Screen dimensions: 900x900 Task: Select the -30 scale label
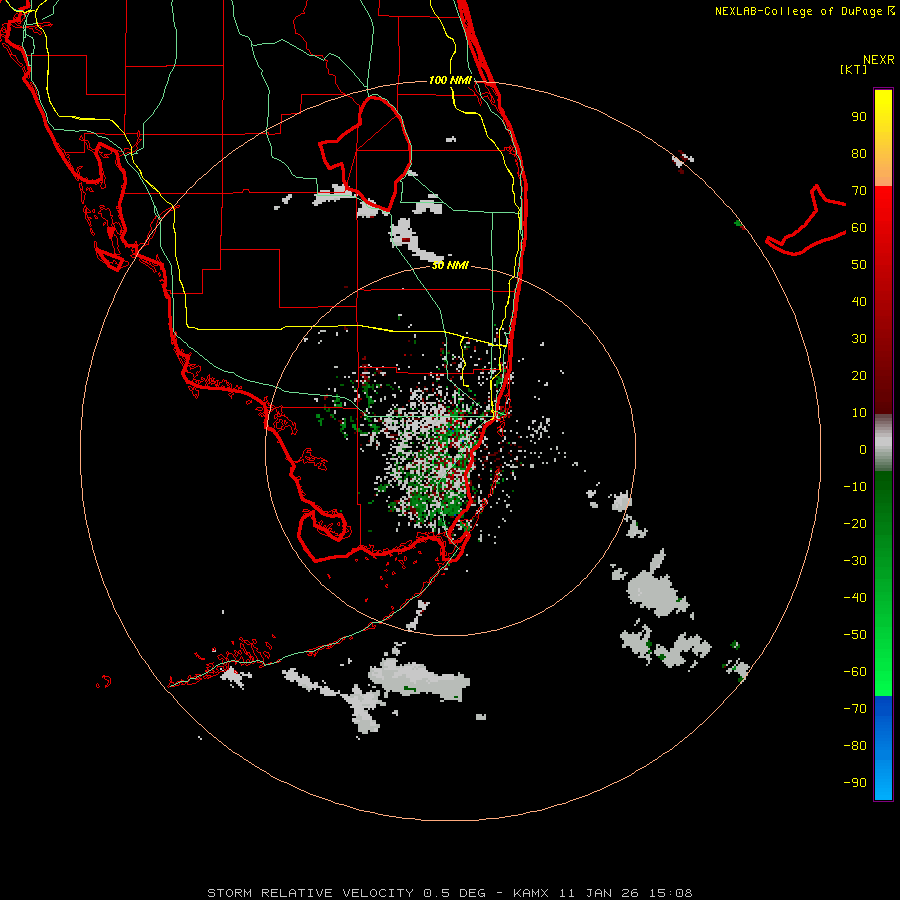point(855,561)
